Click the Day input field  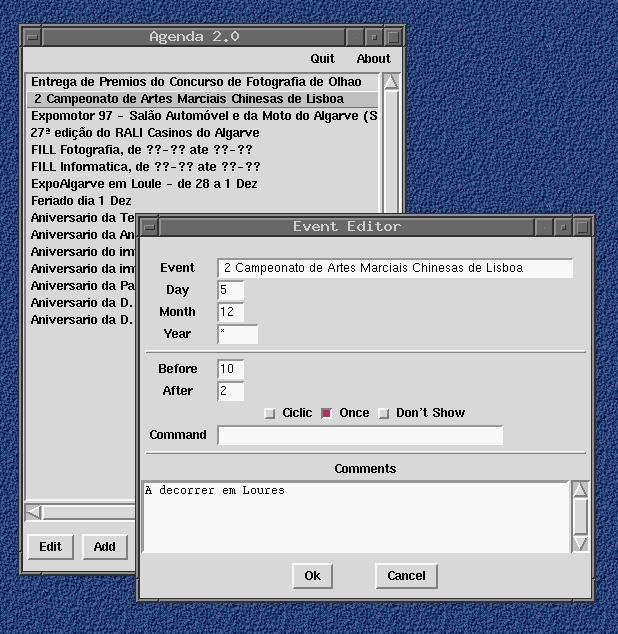tap(231, 290)
